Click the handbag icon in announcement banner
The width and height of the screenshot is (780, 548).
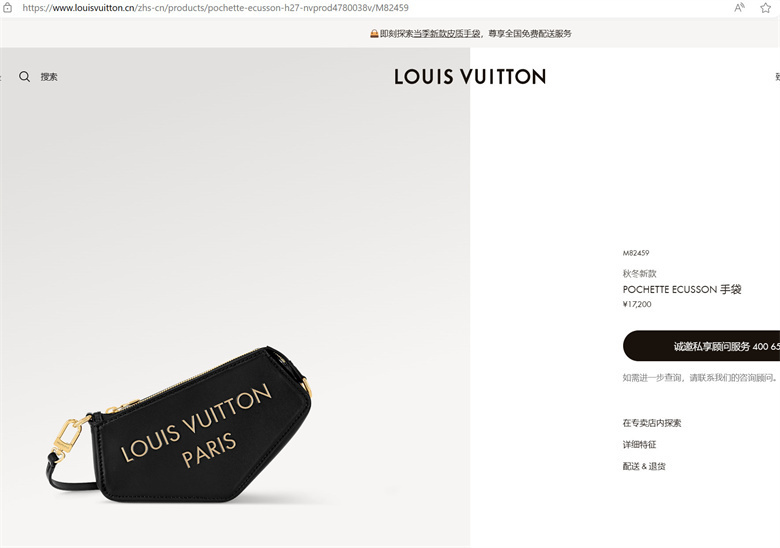point(374,33)
